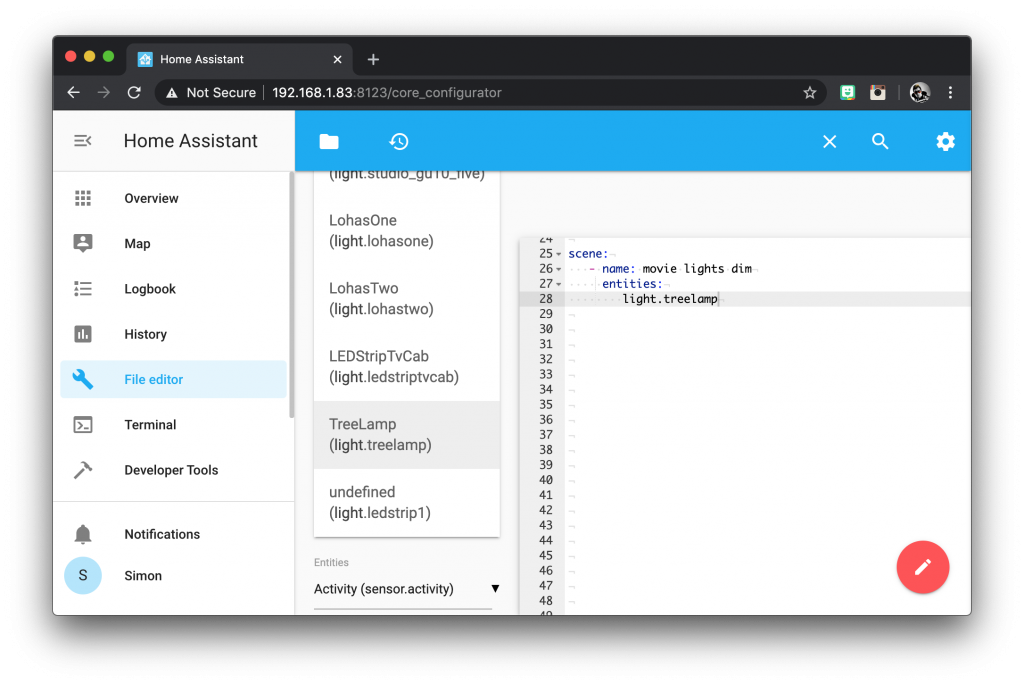Select undefined (light.ledstrip1) entity
The image size is (1024, 685).
point(406,502)
